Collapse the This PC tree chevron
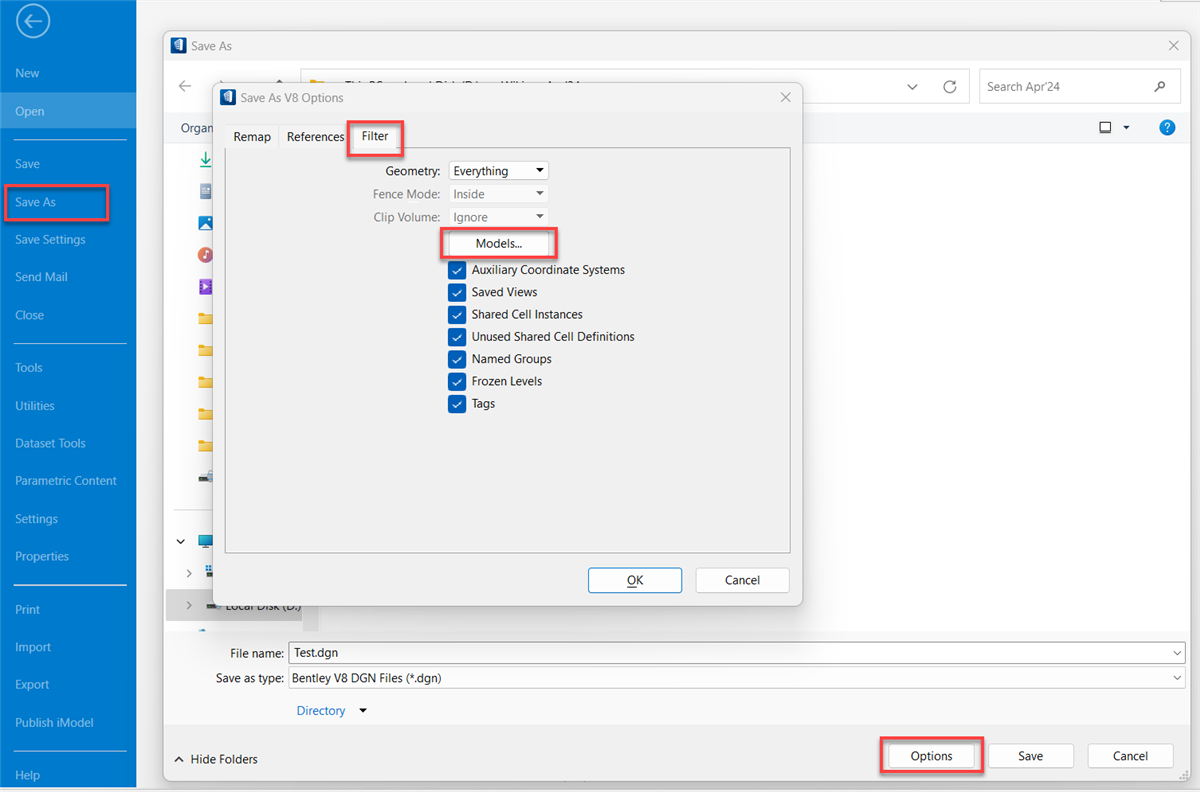The width and height of the screenshot is (1200, 792). tap(181, 542)
